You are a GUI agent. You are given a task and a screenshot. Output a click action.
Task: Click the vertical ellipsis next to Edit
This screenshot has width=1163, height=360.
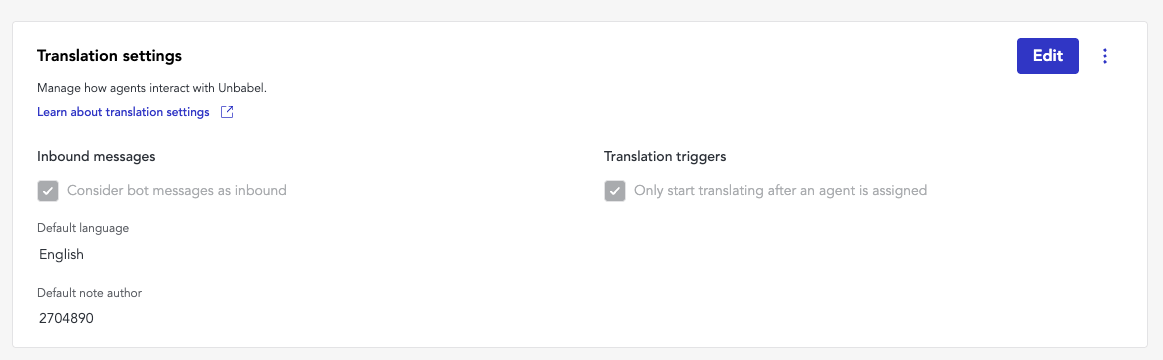(1105, 56)
